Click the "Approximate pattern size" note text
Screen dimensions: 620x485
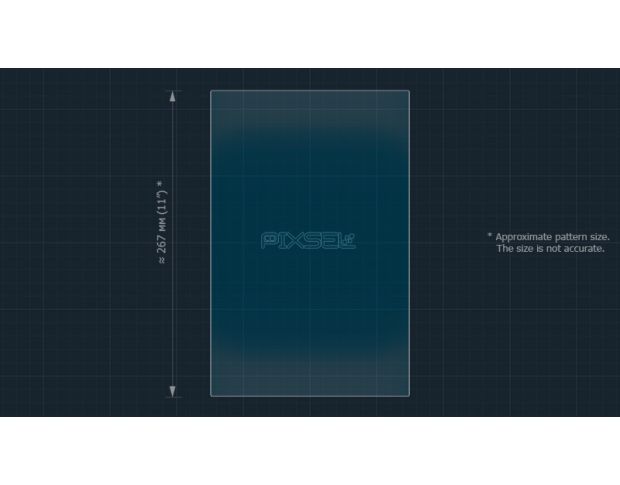tap(551, 237)
